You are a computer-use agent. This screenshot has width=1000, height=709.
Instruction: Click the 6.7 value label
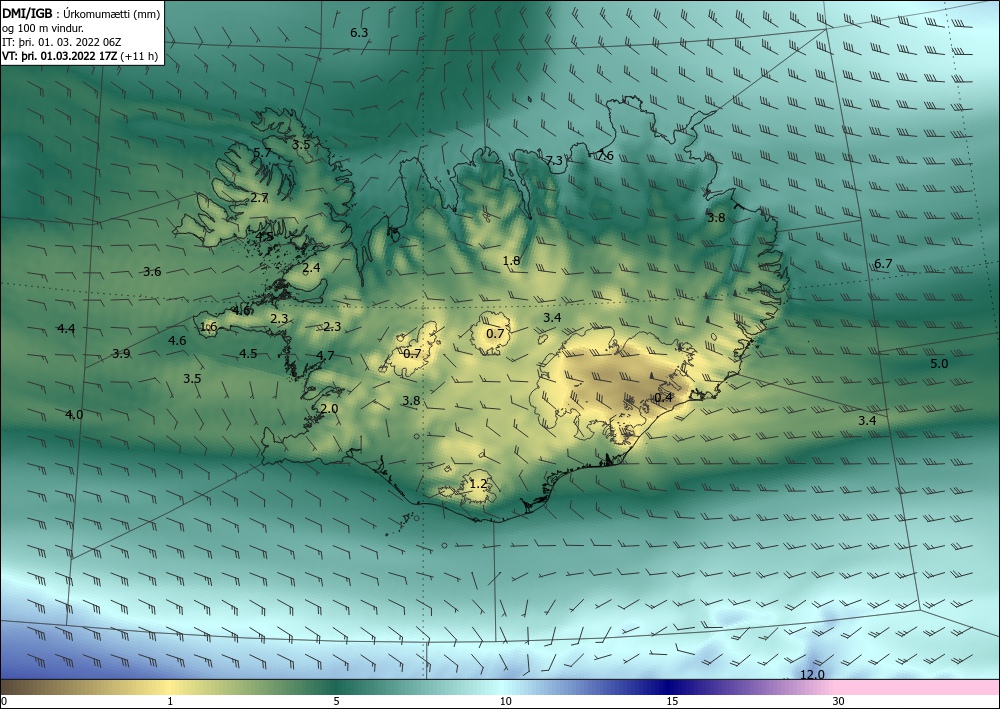coord(883,263)
